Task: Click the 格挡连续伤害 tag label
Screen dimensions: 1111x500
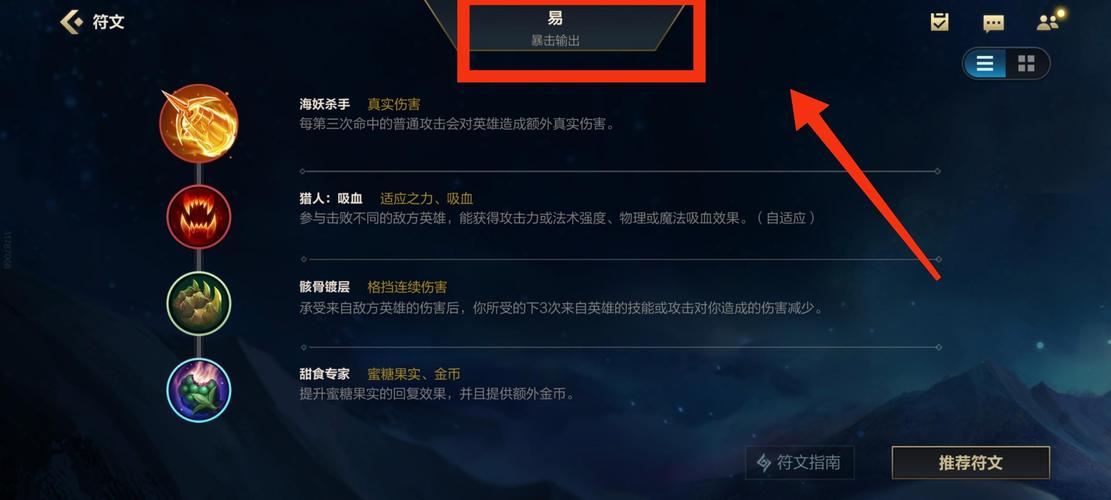Action: pyautogui.click(x=407, y=287)
